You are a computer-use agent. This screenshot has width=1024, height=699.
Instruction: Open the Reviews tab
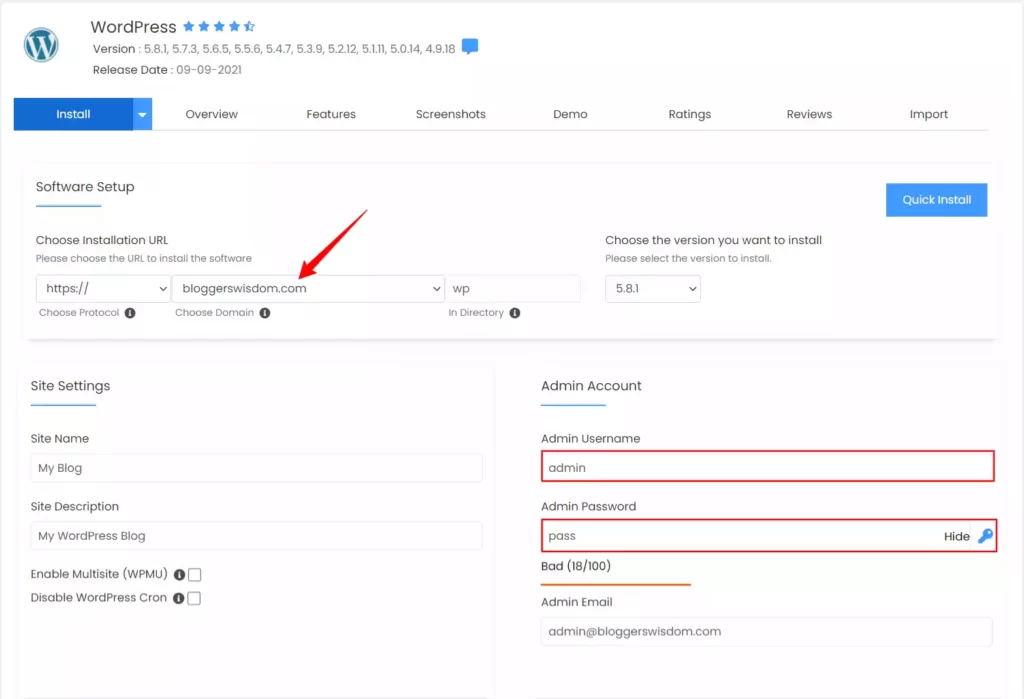tap(809, 114)
